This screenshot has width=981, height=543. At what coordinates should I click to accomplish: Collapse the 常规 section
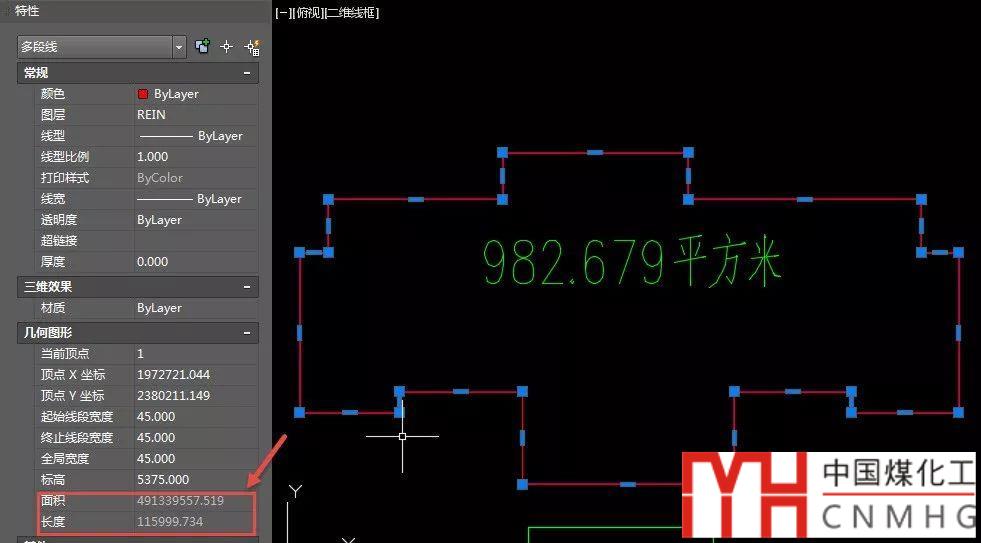coord(247,73)
